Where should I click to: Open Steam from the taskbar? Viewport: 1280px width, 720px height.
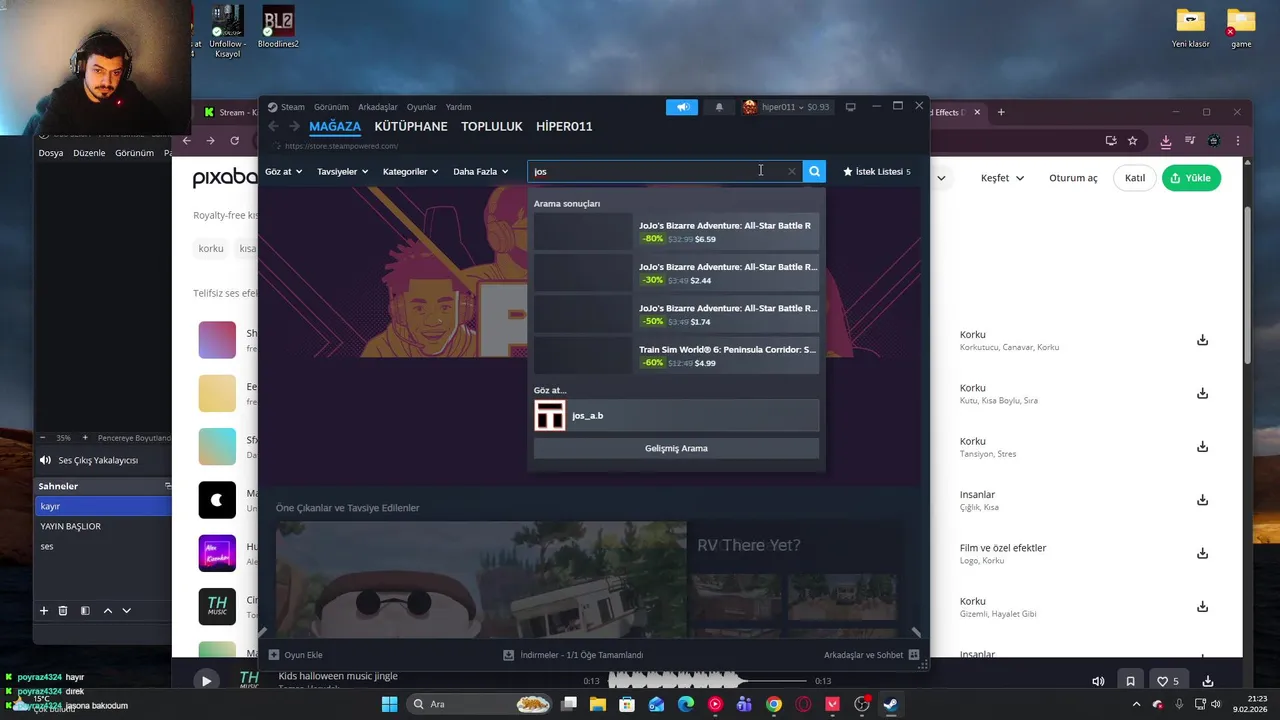point(890,704)
